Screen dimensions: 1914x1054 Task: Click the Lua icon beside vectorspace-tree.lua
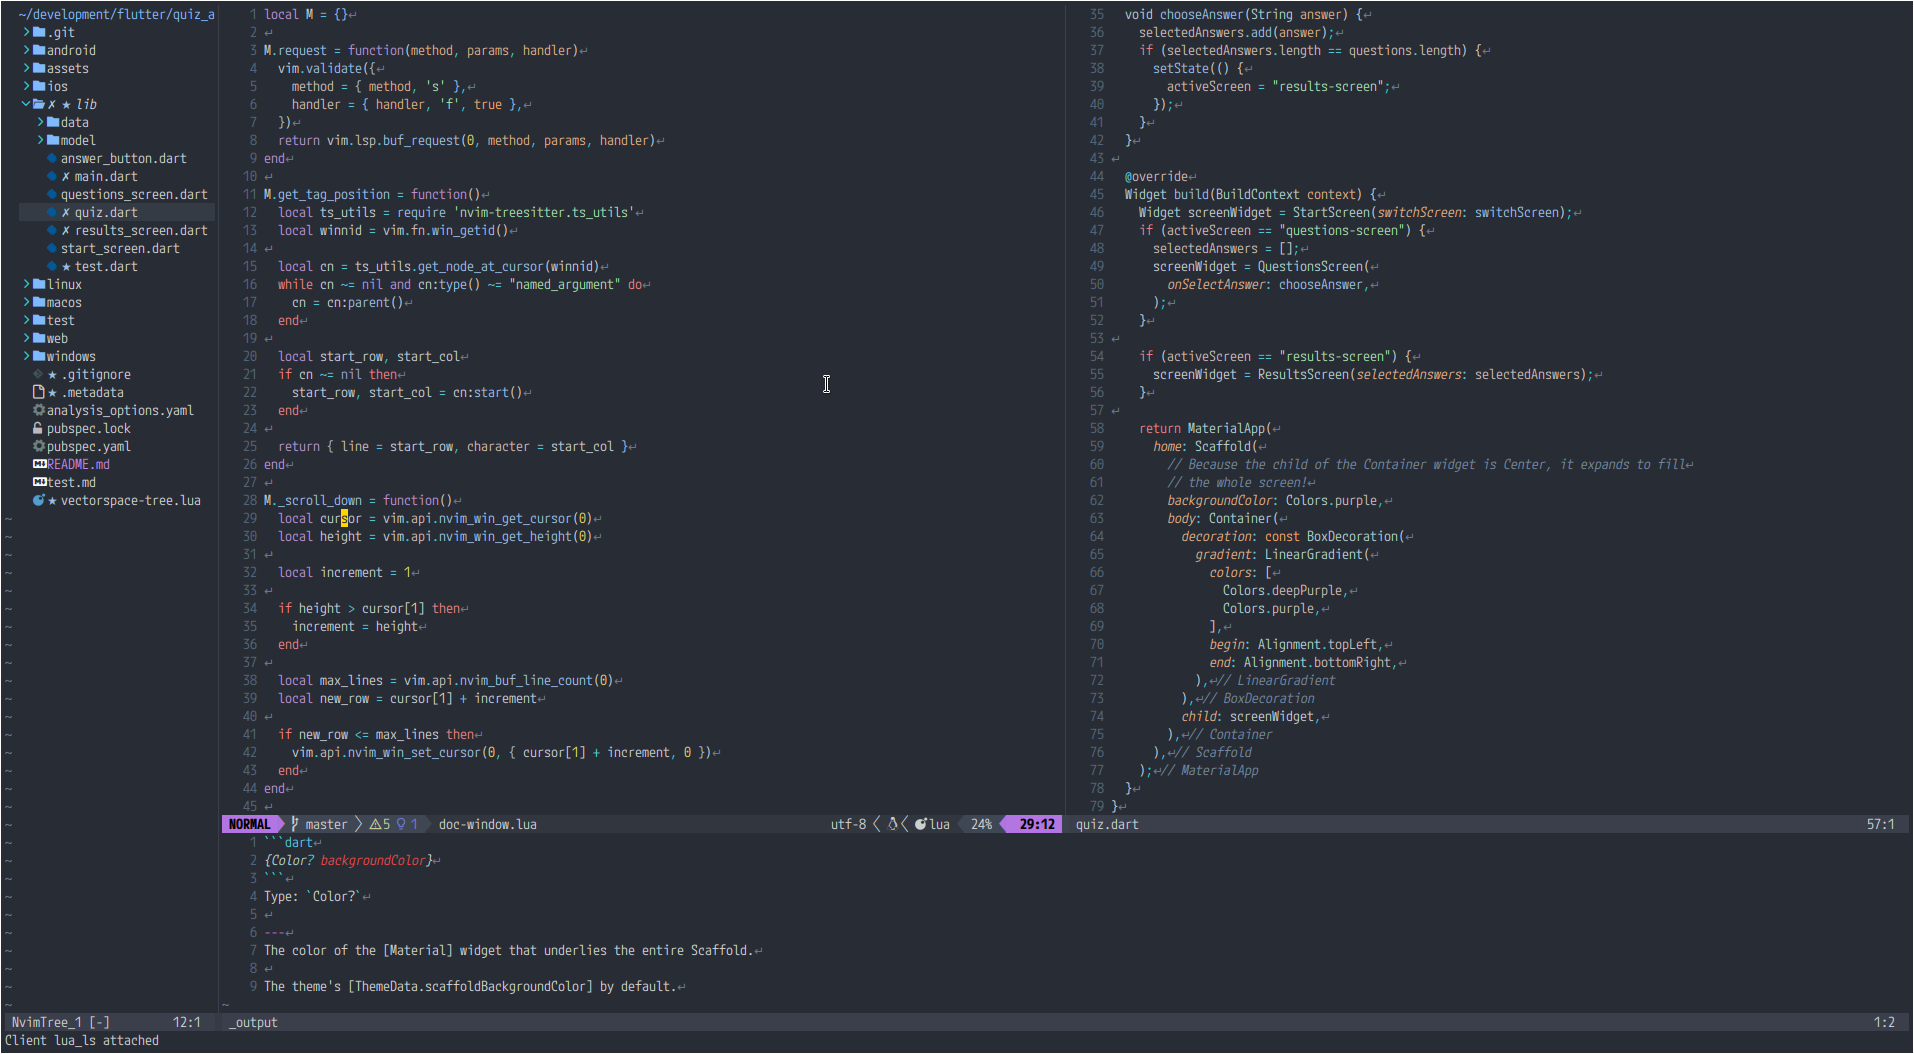(x=39, y=500)
